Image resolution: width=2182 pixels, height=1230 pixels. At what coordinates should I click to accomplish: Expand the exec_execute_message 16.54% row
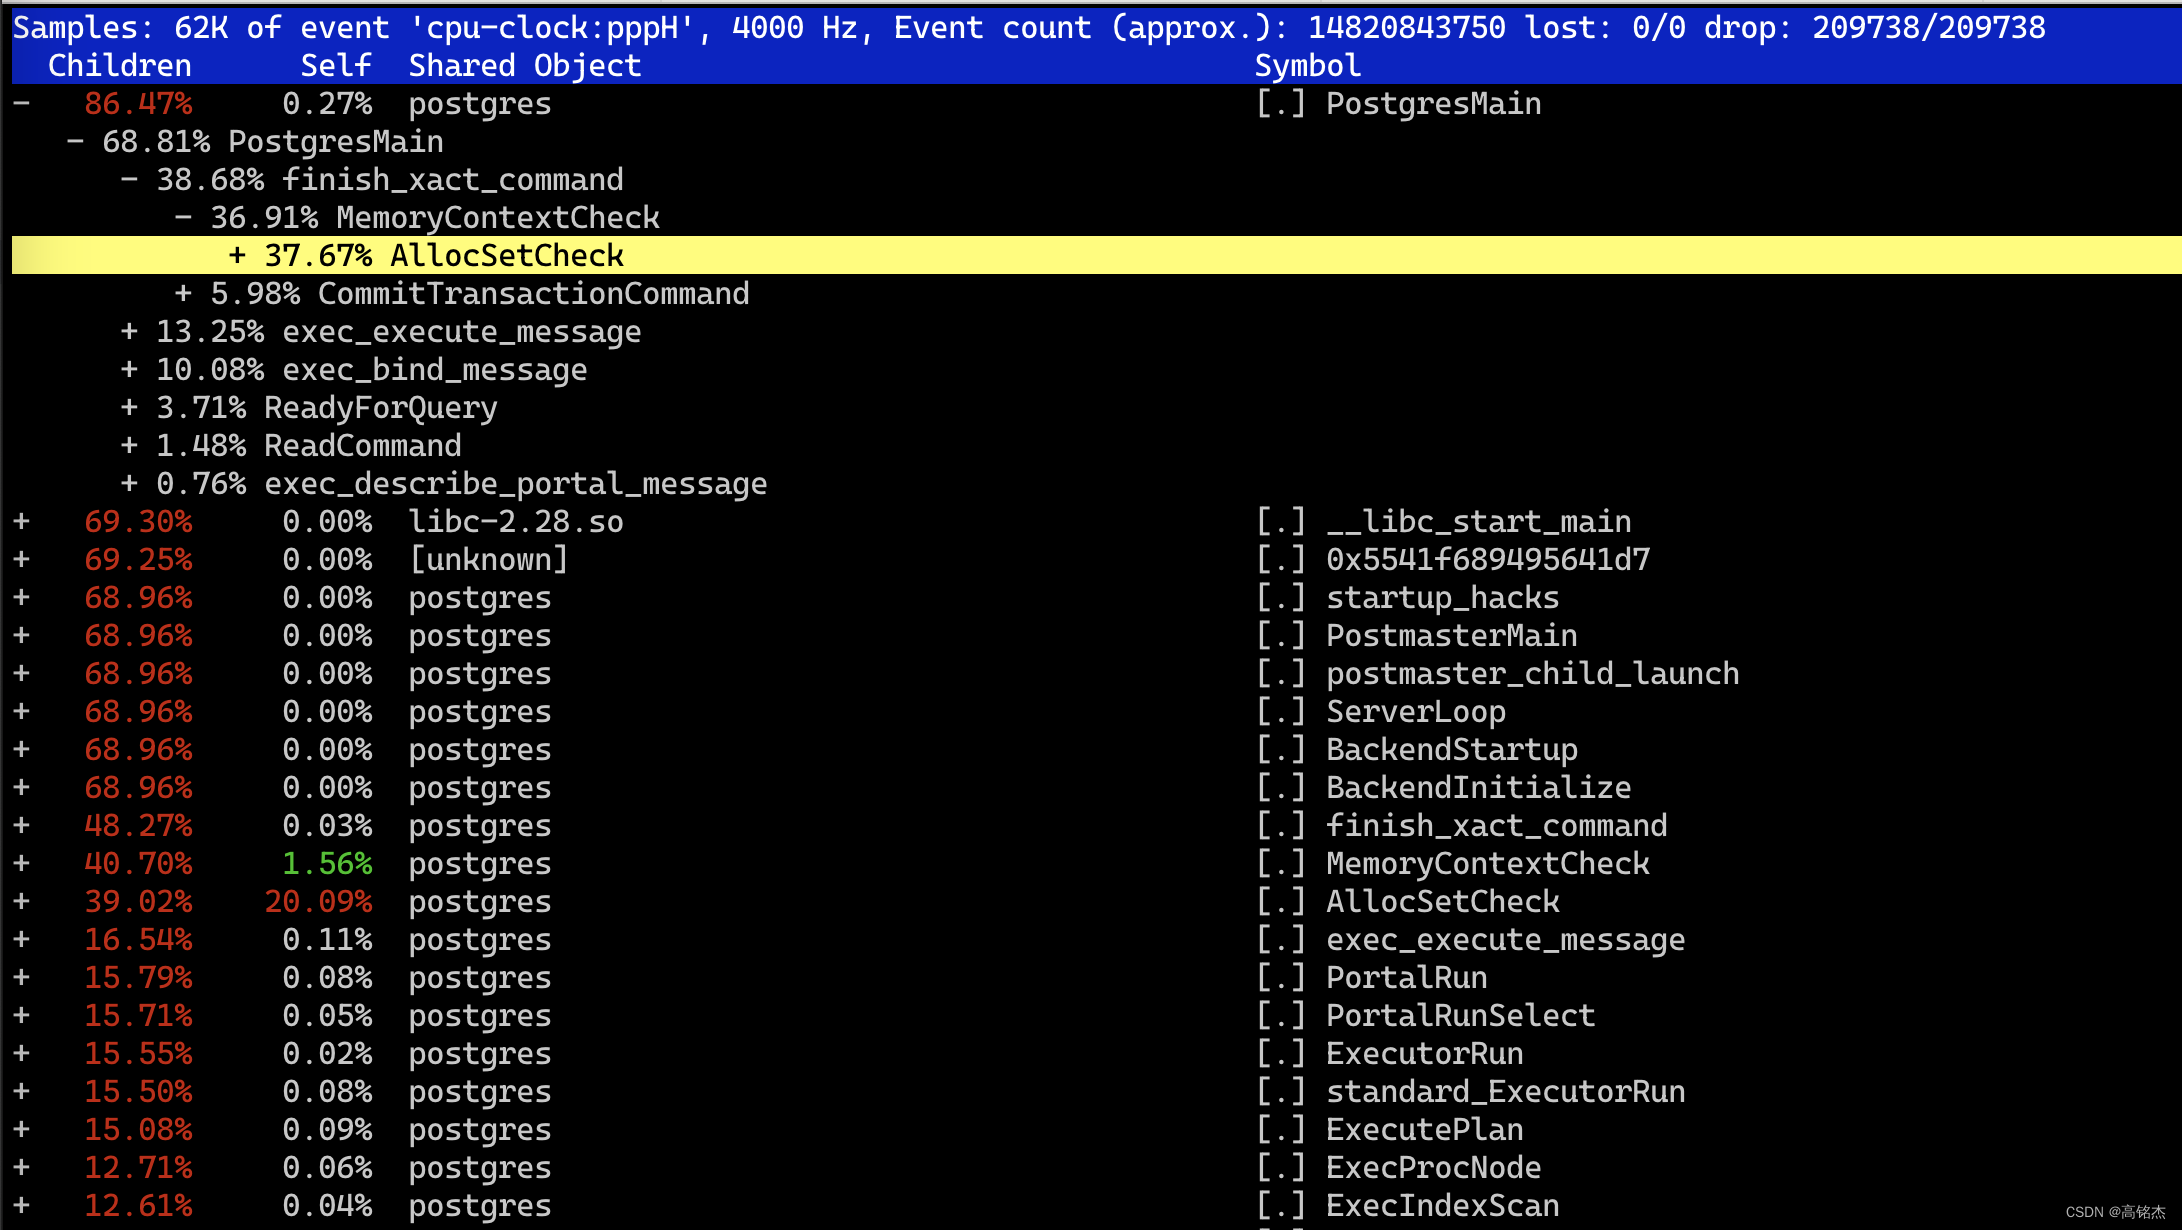pos(21,940)
